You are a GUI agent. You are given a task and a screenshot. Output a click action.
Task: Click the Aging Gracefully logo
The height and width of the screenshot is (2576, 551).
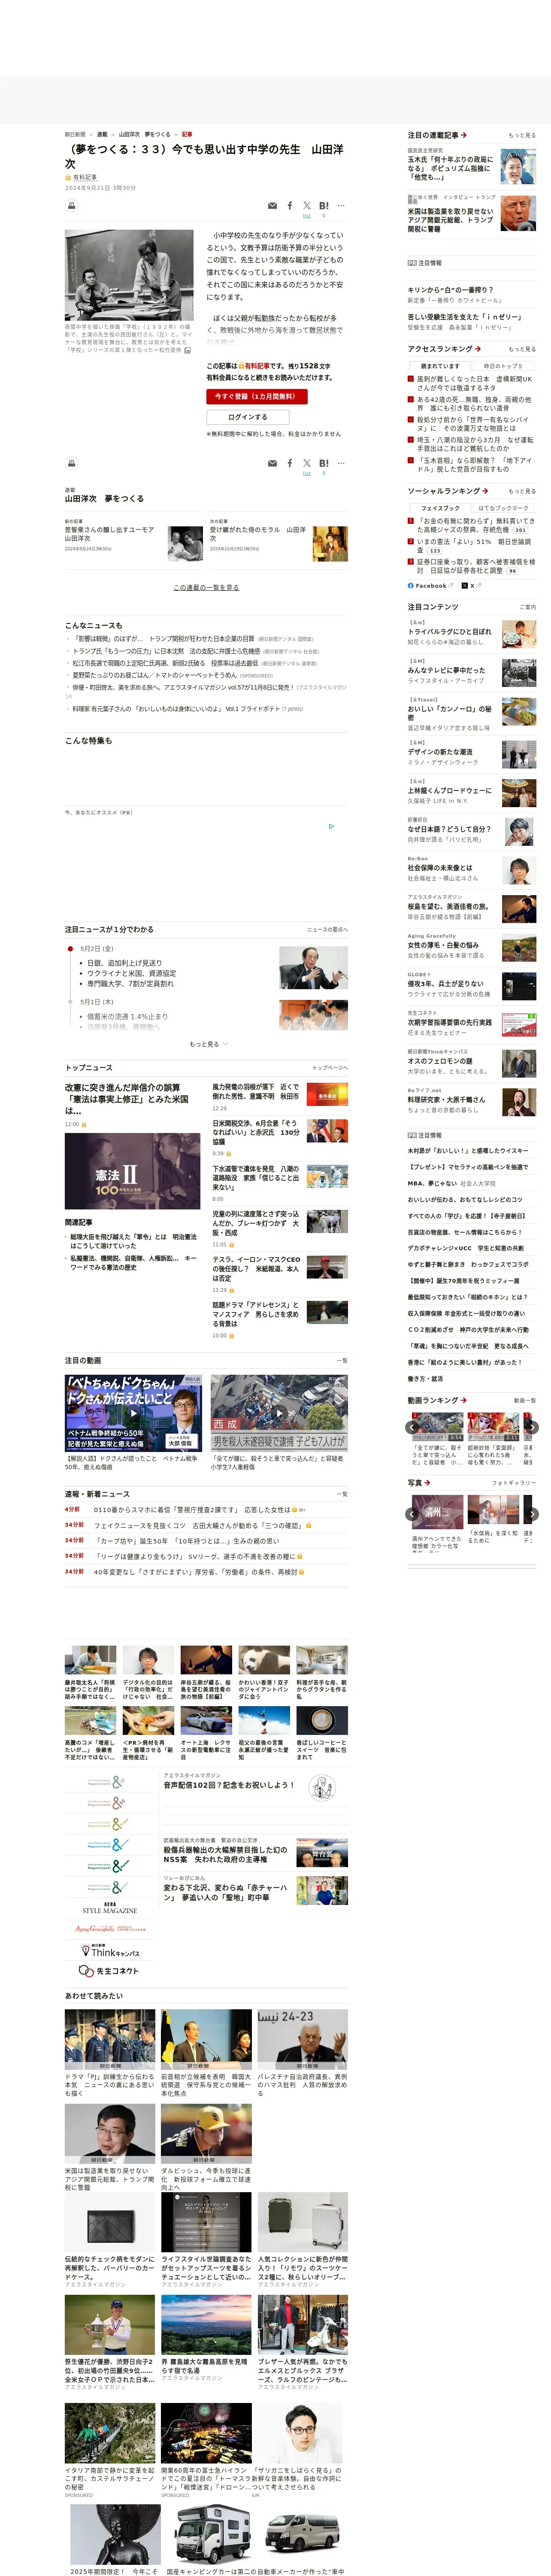click(109, 1929)
